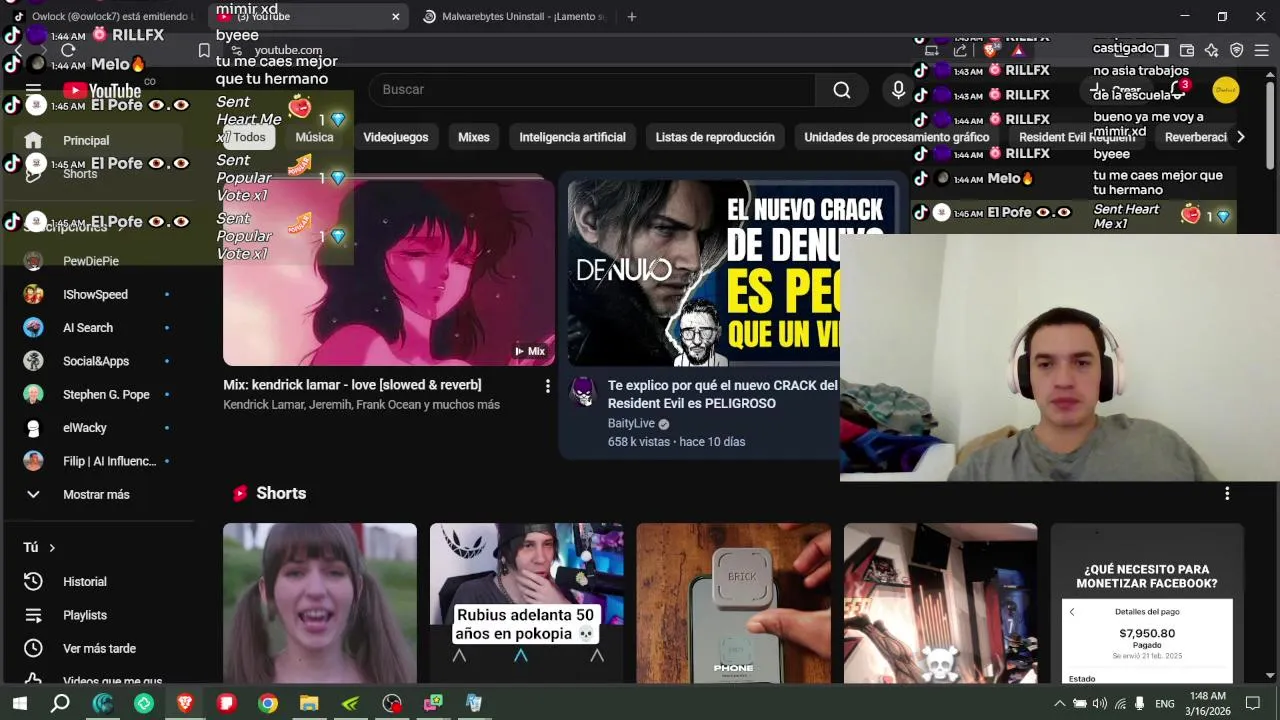The width and height of the screenshot is (1280, 720).
Task: Expand Mostrar más subscriptions
Action: [x=95, y=494]
